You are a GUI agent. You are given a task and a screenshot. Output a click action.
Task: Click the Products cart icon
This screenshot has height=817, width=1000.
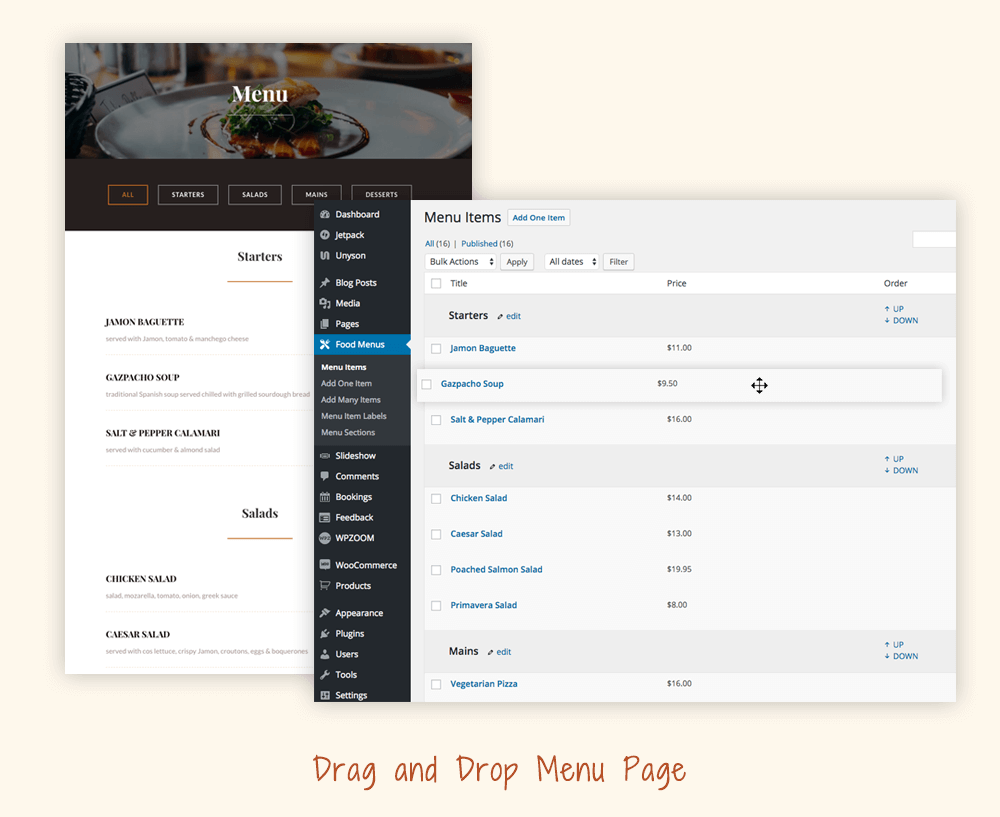click(x=325, y=585)
